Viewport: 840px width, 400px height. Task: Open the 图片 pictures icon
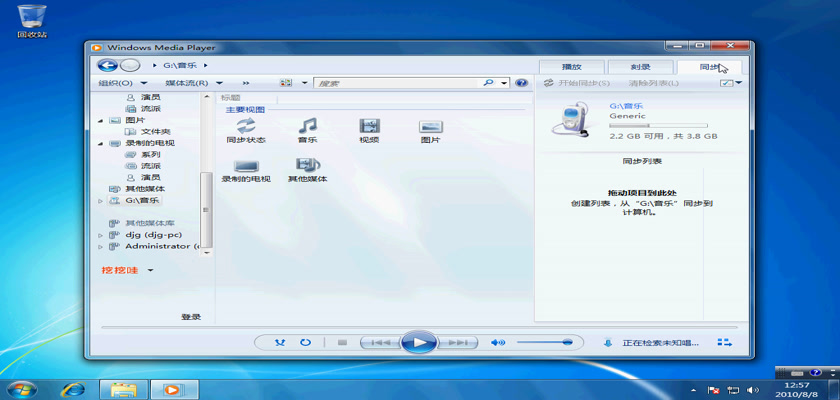[431, 127]
